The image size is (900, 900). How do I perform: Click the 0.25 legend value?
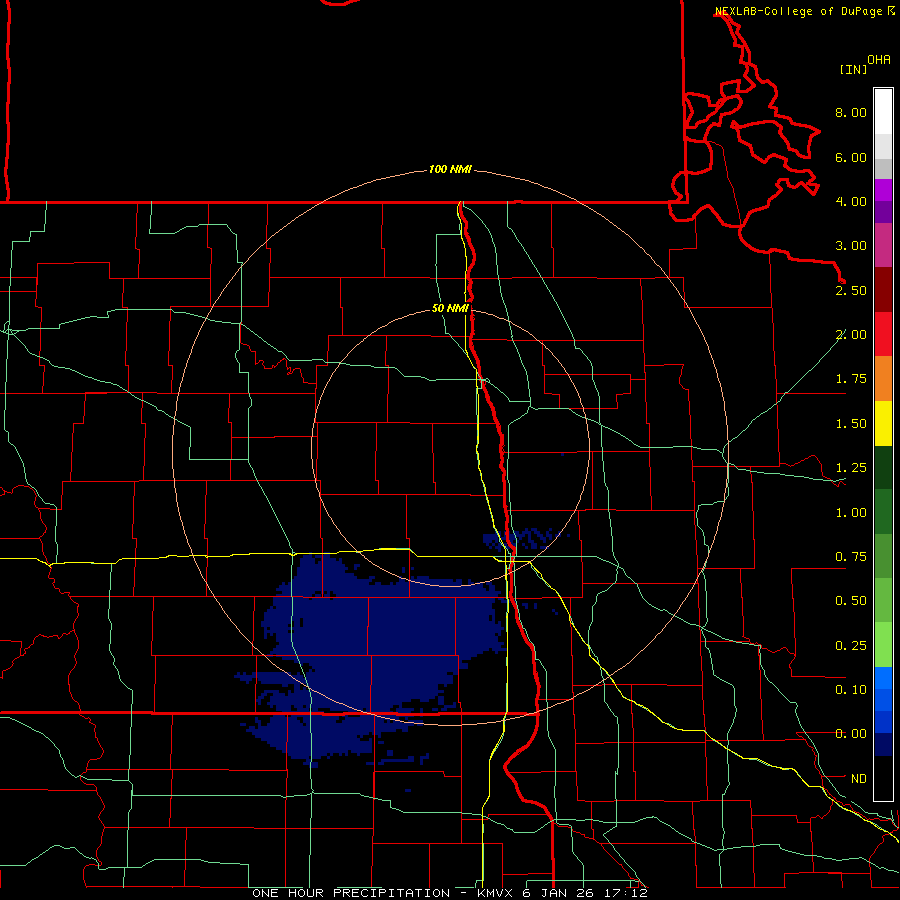pyautogui.click(x=851, y=646)
